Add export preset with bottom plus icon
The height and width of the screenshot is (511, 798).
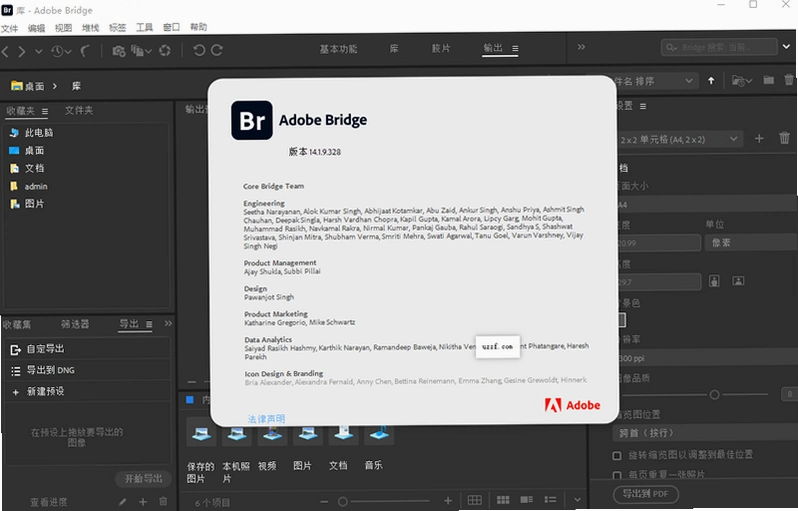(142, 502)
